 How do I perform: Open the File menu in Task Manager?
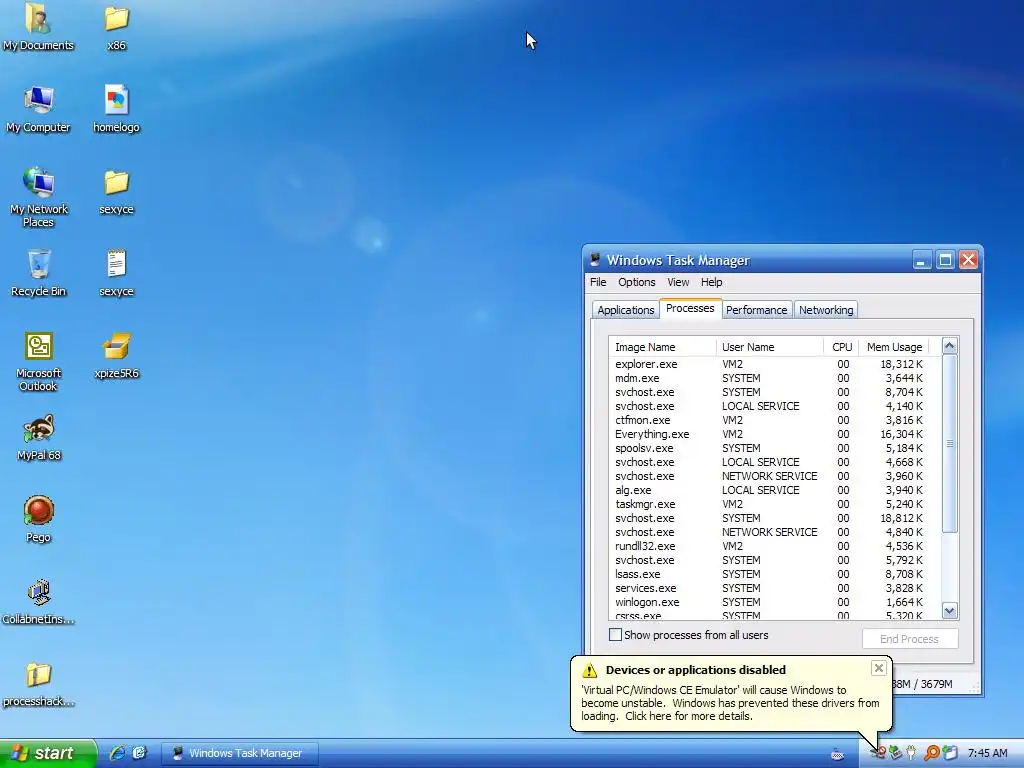tap(598, 282)
